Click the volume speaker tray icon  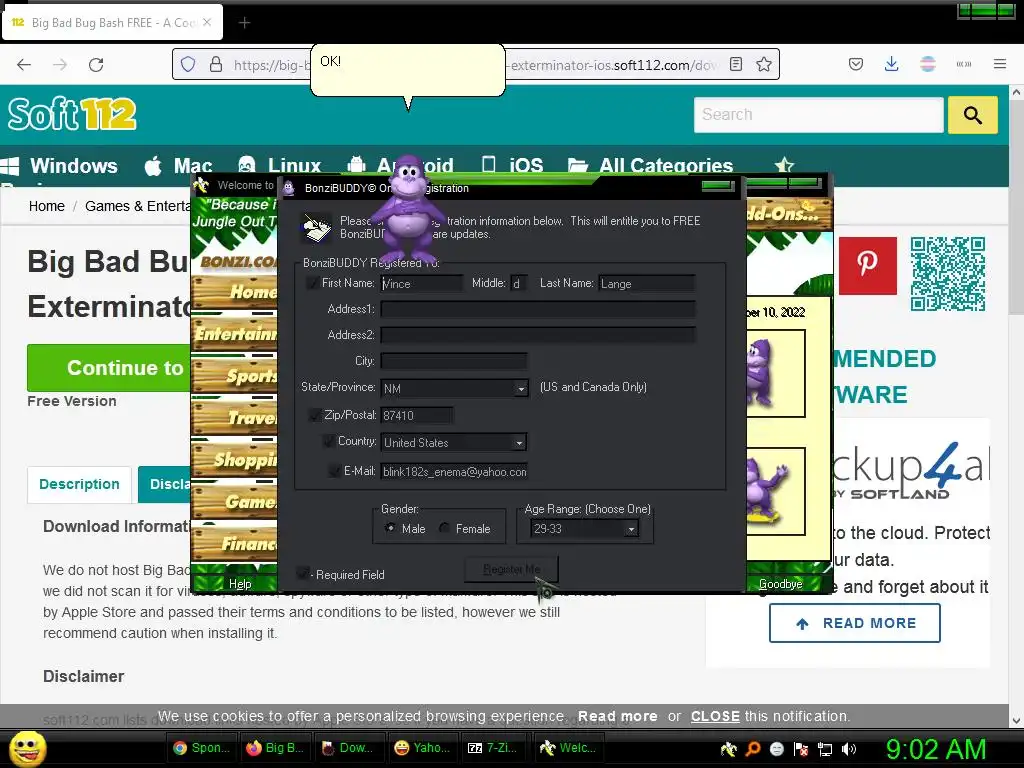[x=849, y=748]
